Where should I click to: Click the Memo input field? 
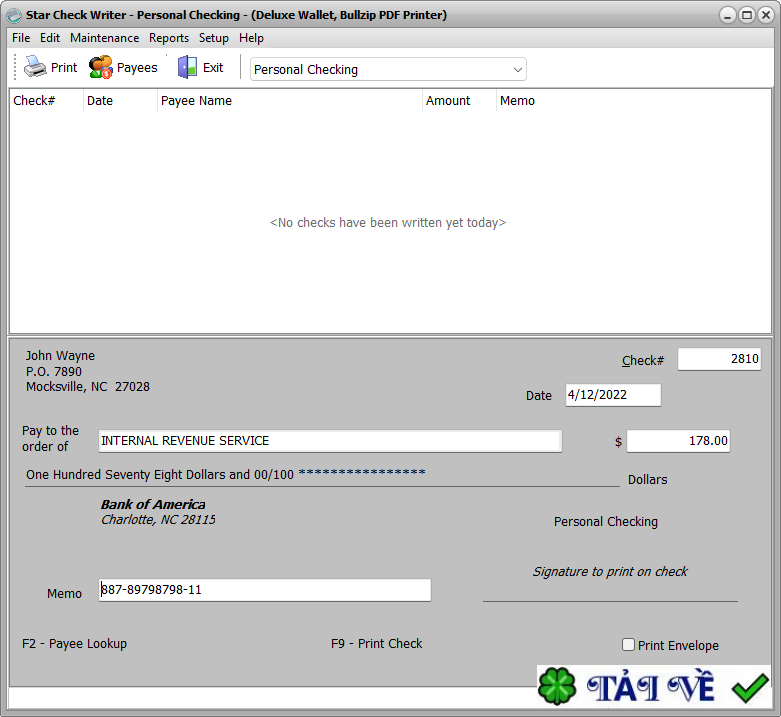point(265,590)
